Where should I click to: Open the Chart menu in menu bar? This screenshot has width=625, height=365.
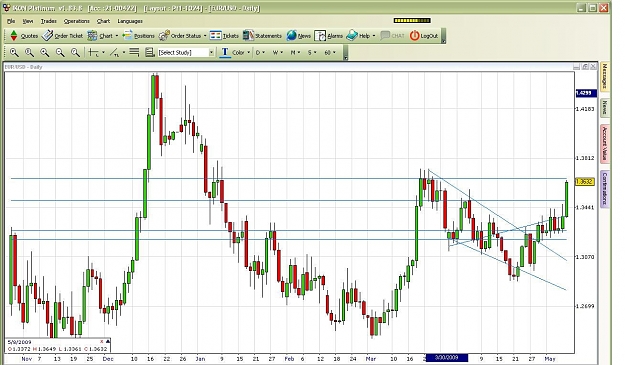(103, 21)
